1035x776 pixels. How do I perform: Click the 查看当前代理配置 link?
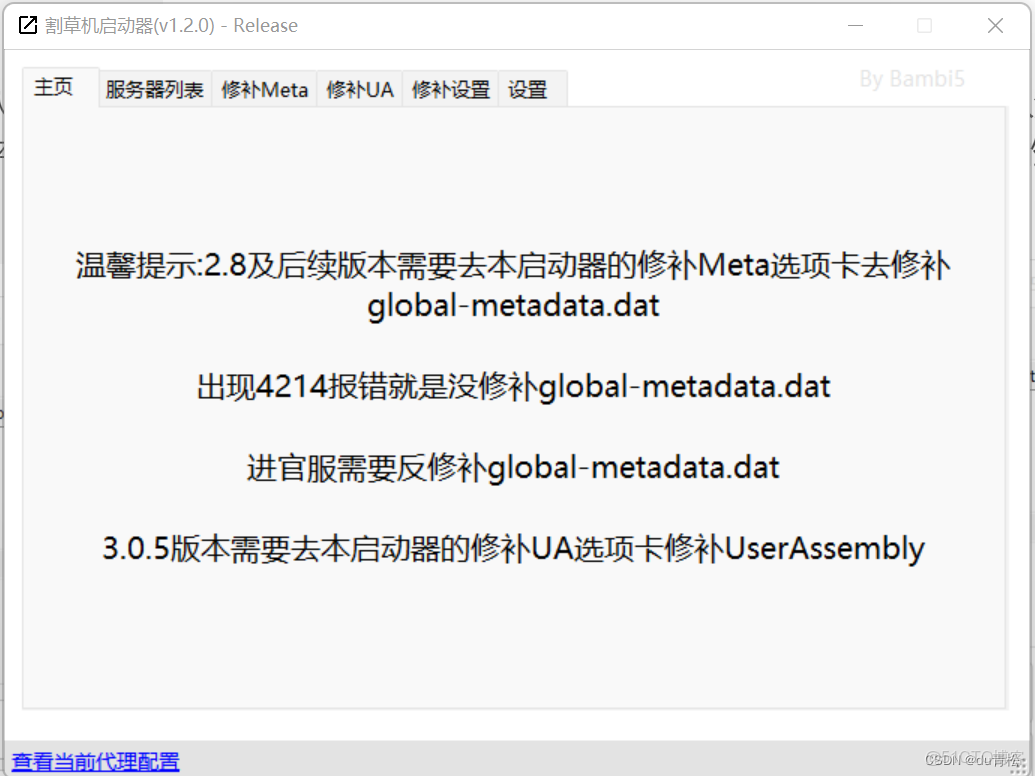(96, 761)
